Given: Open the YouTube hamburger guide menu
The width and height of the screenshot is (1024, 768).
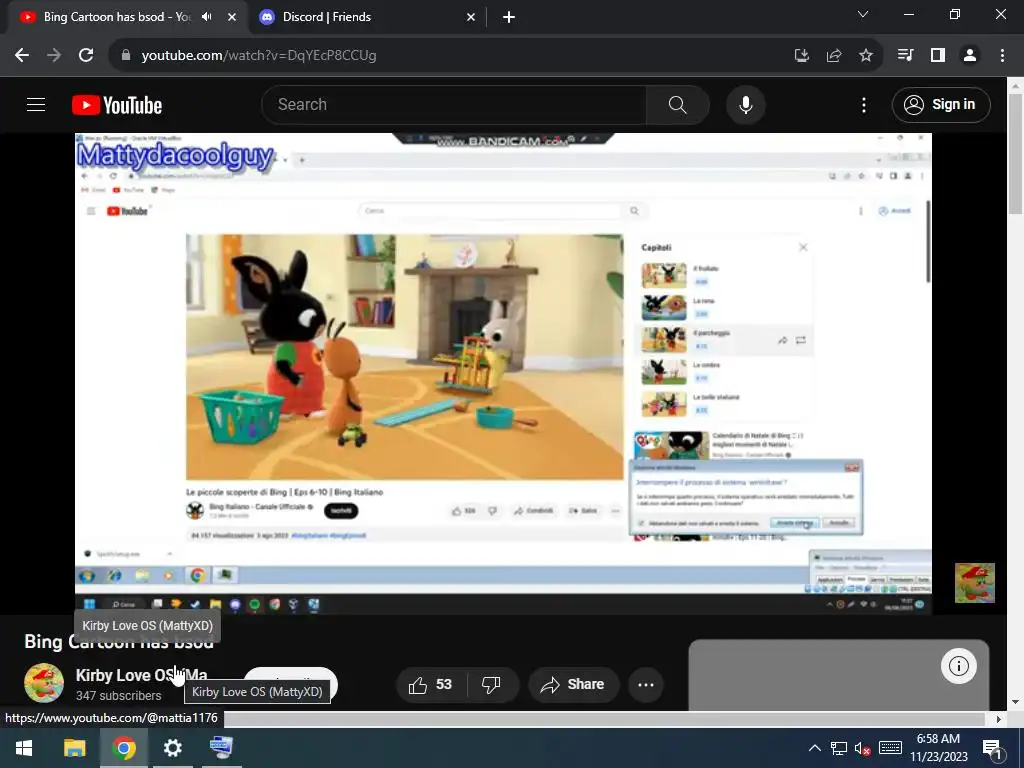Looking at the screenshot, I should (36, 104).
